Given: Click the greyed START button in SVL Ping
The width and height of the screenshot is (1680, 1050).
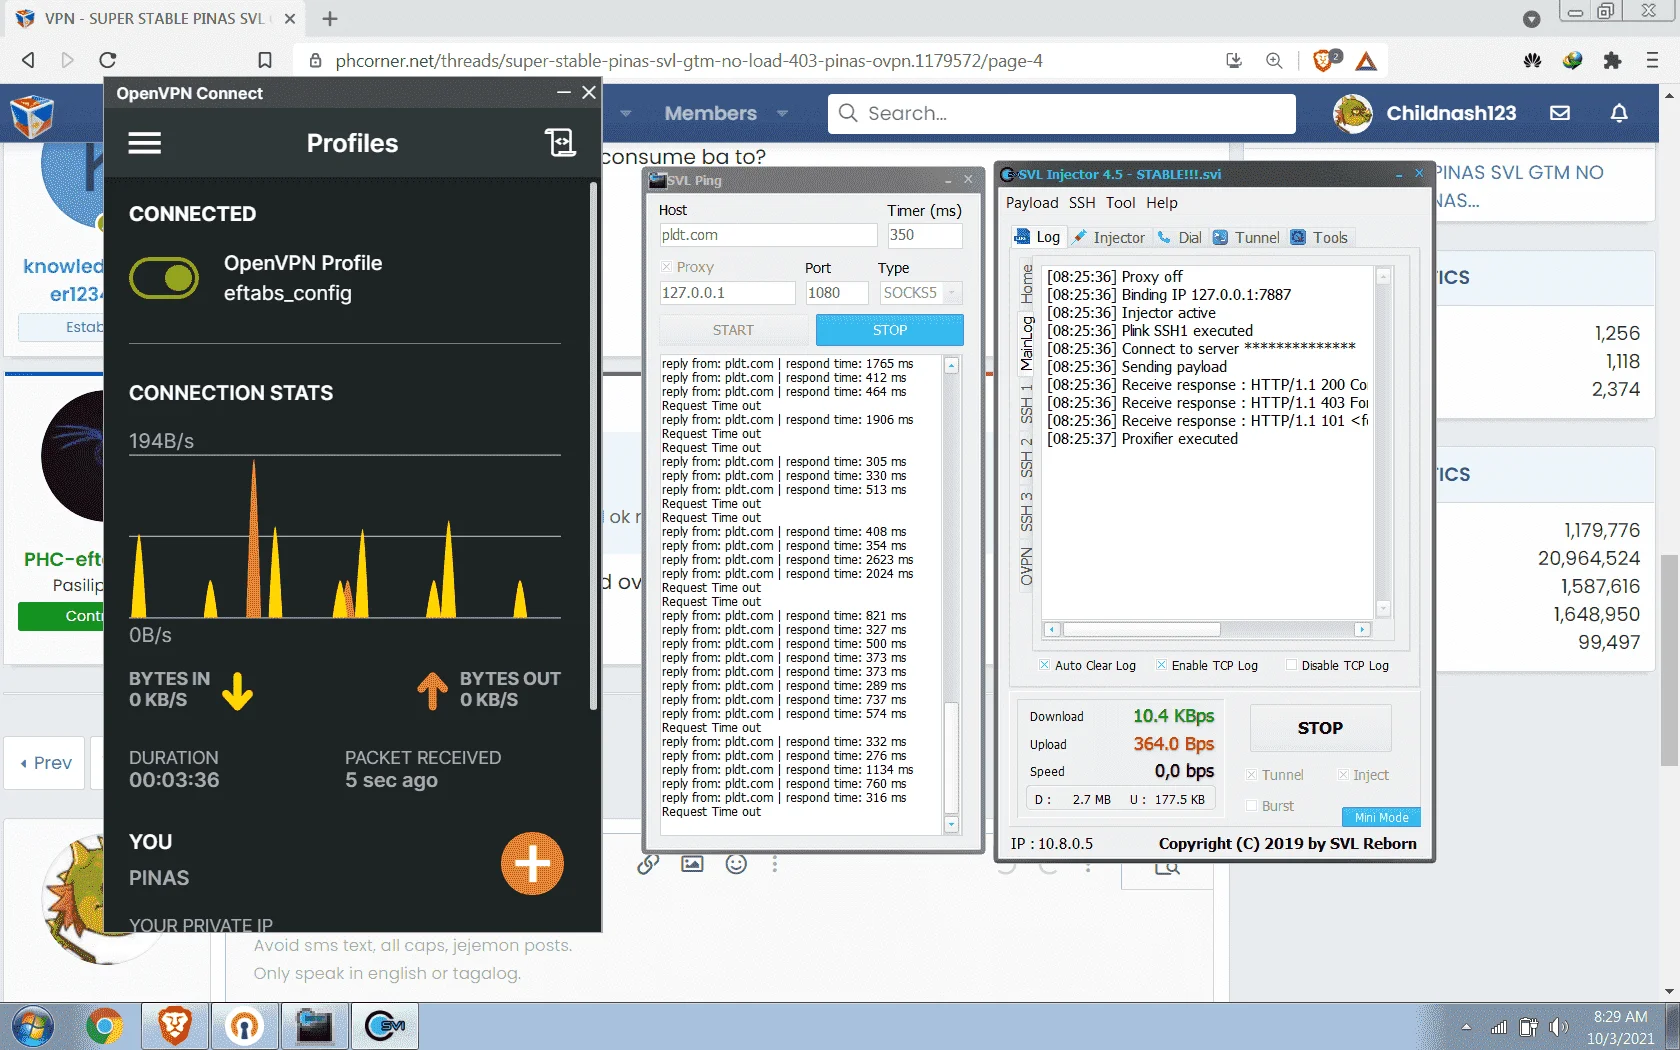Looking at the screenshot, I should (x=733, y=330).
